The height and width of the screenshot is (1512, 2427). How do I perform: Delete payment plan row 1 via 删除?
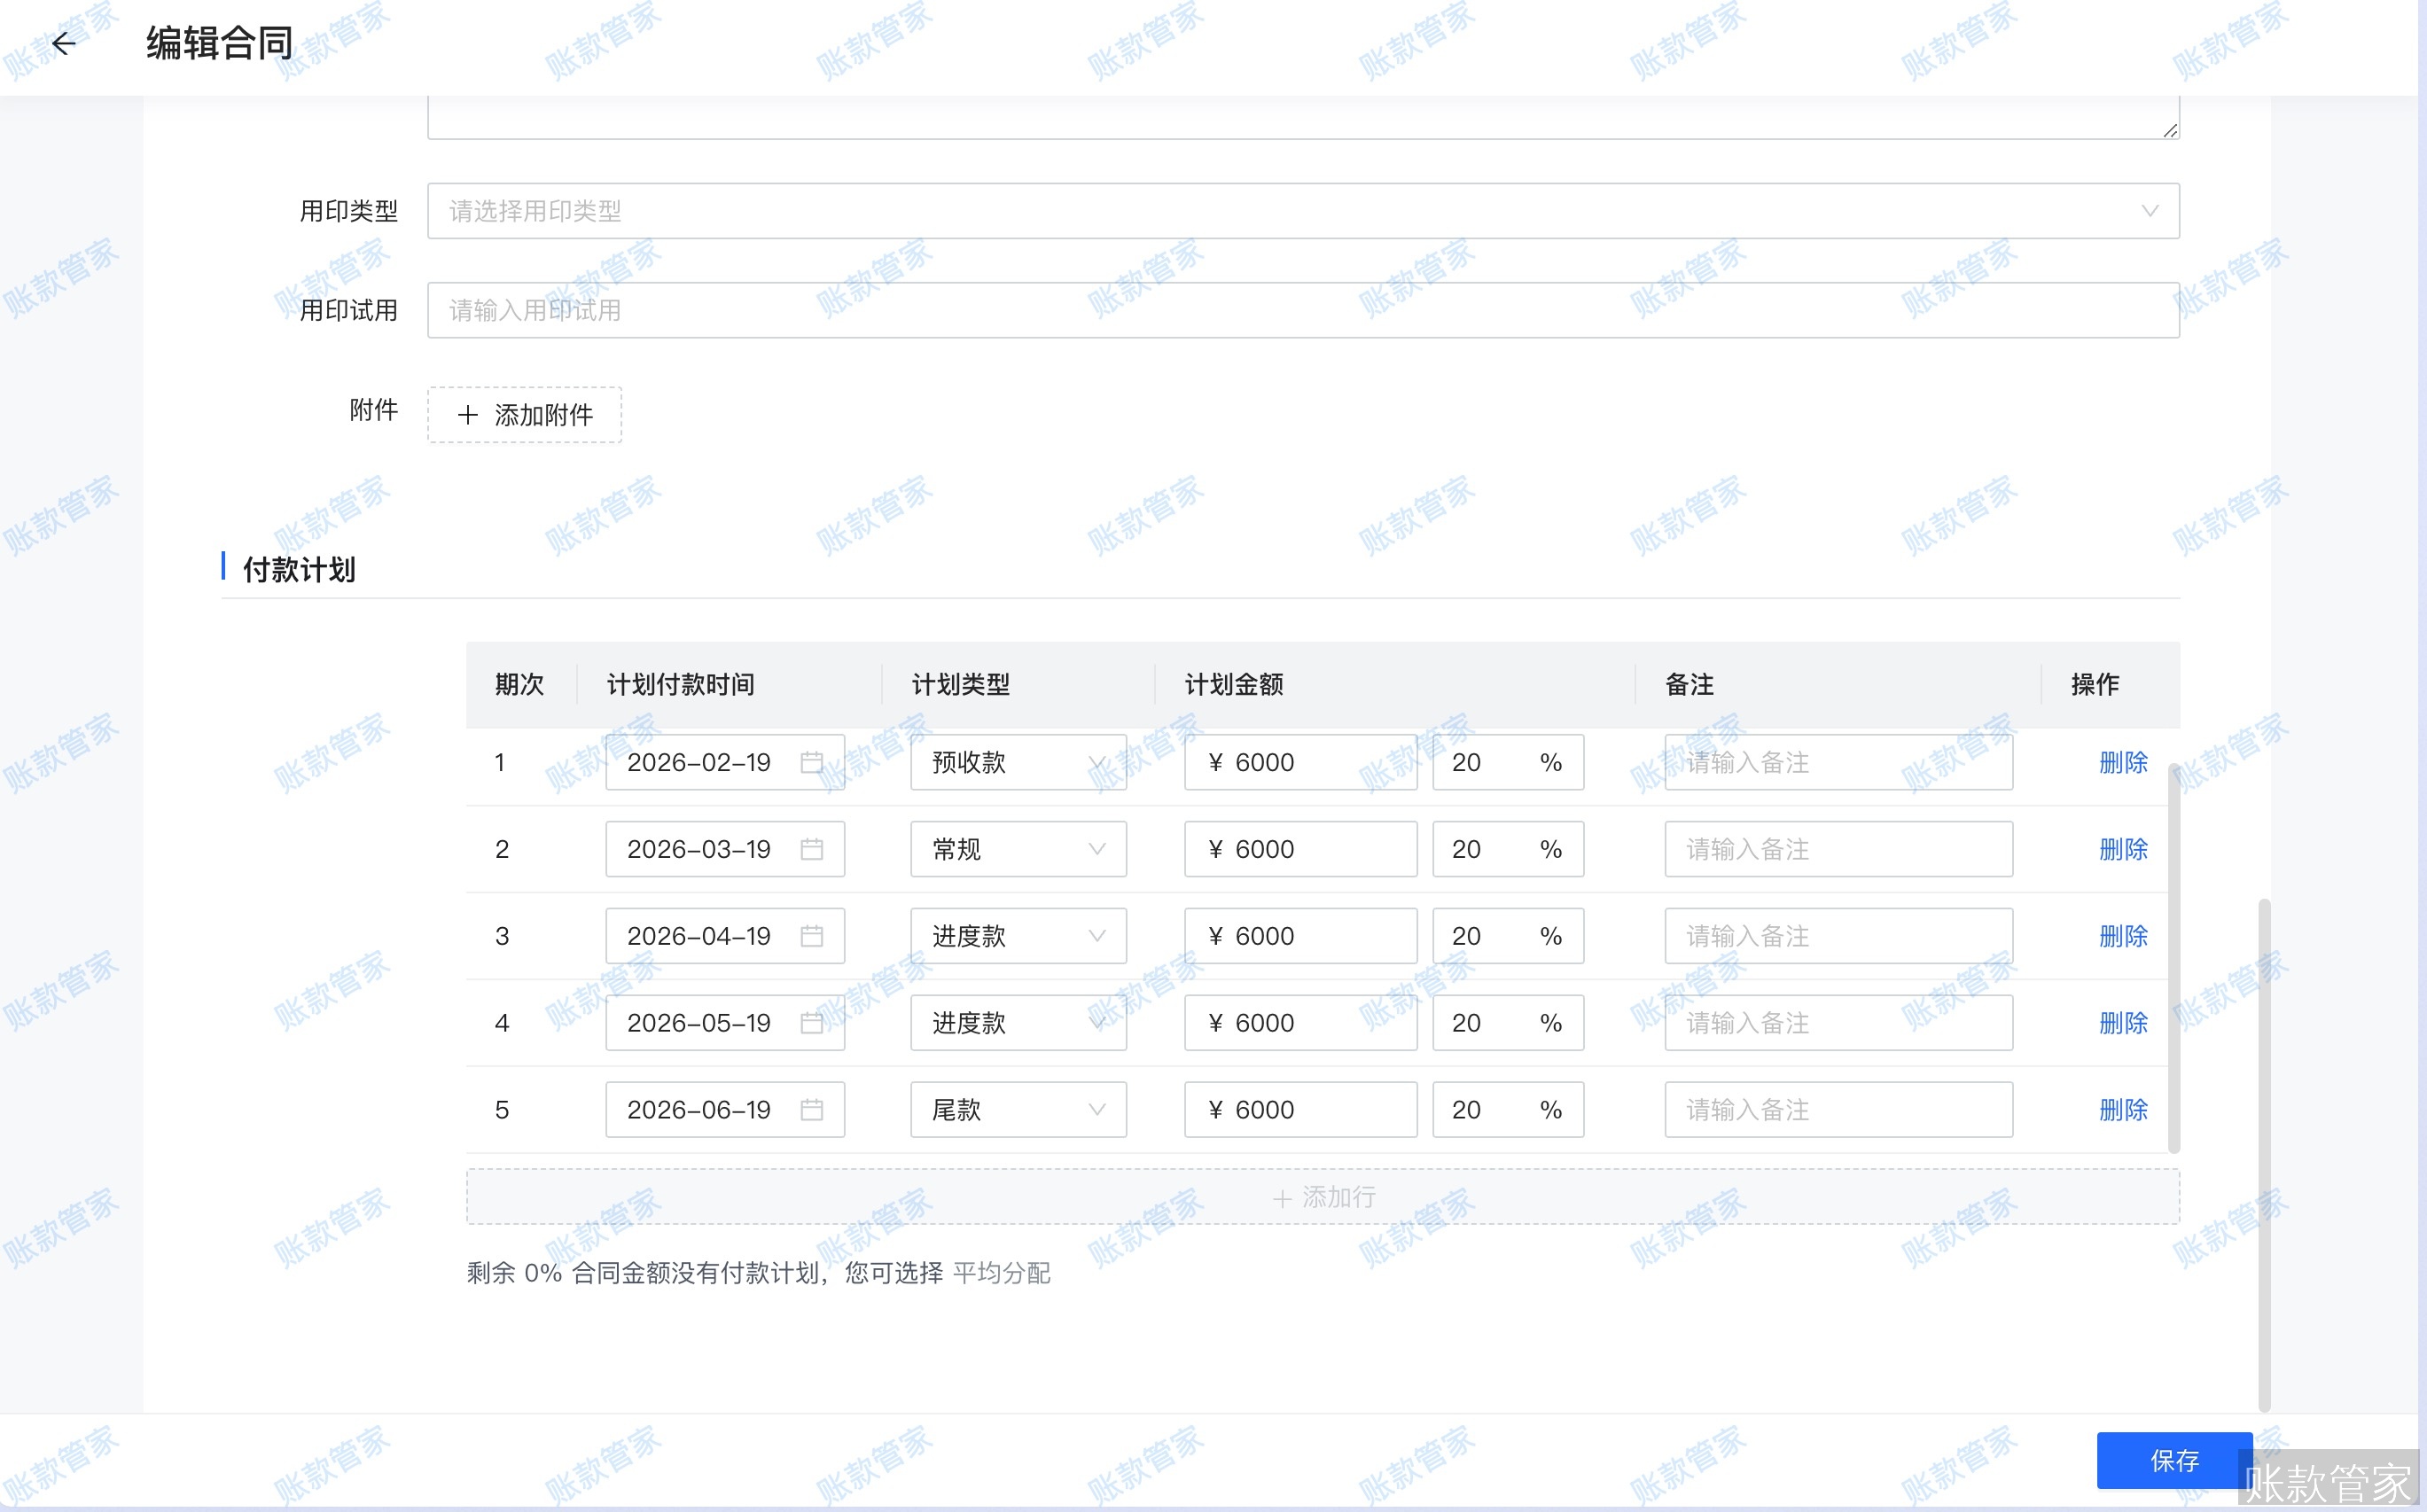coord(2122,762)
